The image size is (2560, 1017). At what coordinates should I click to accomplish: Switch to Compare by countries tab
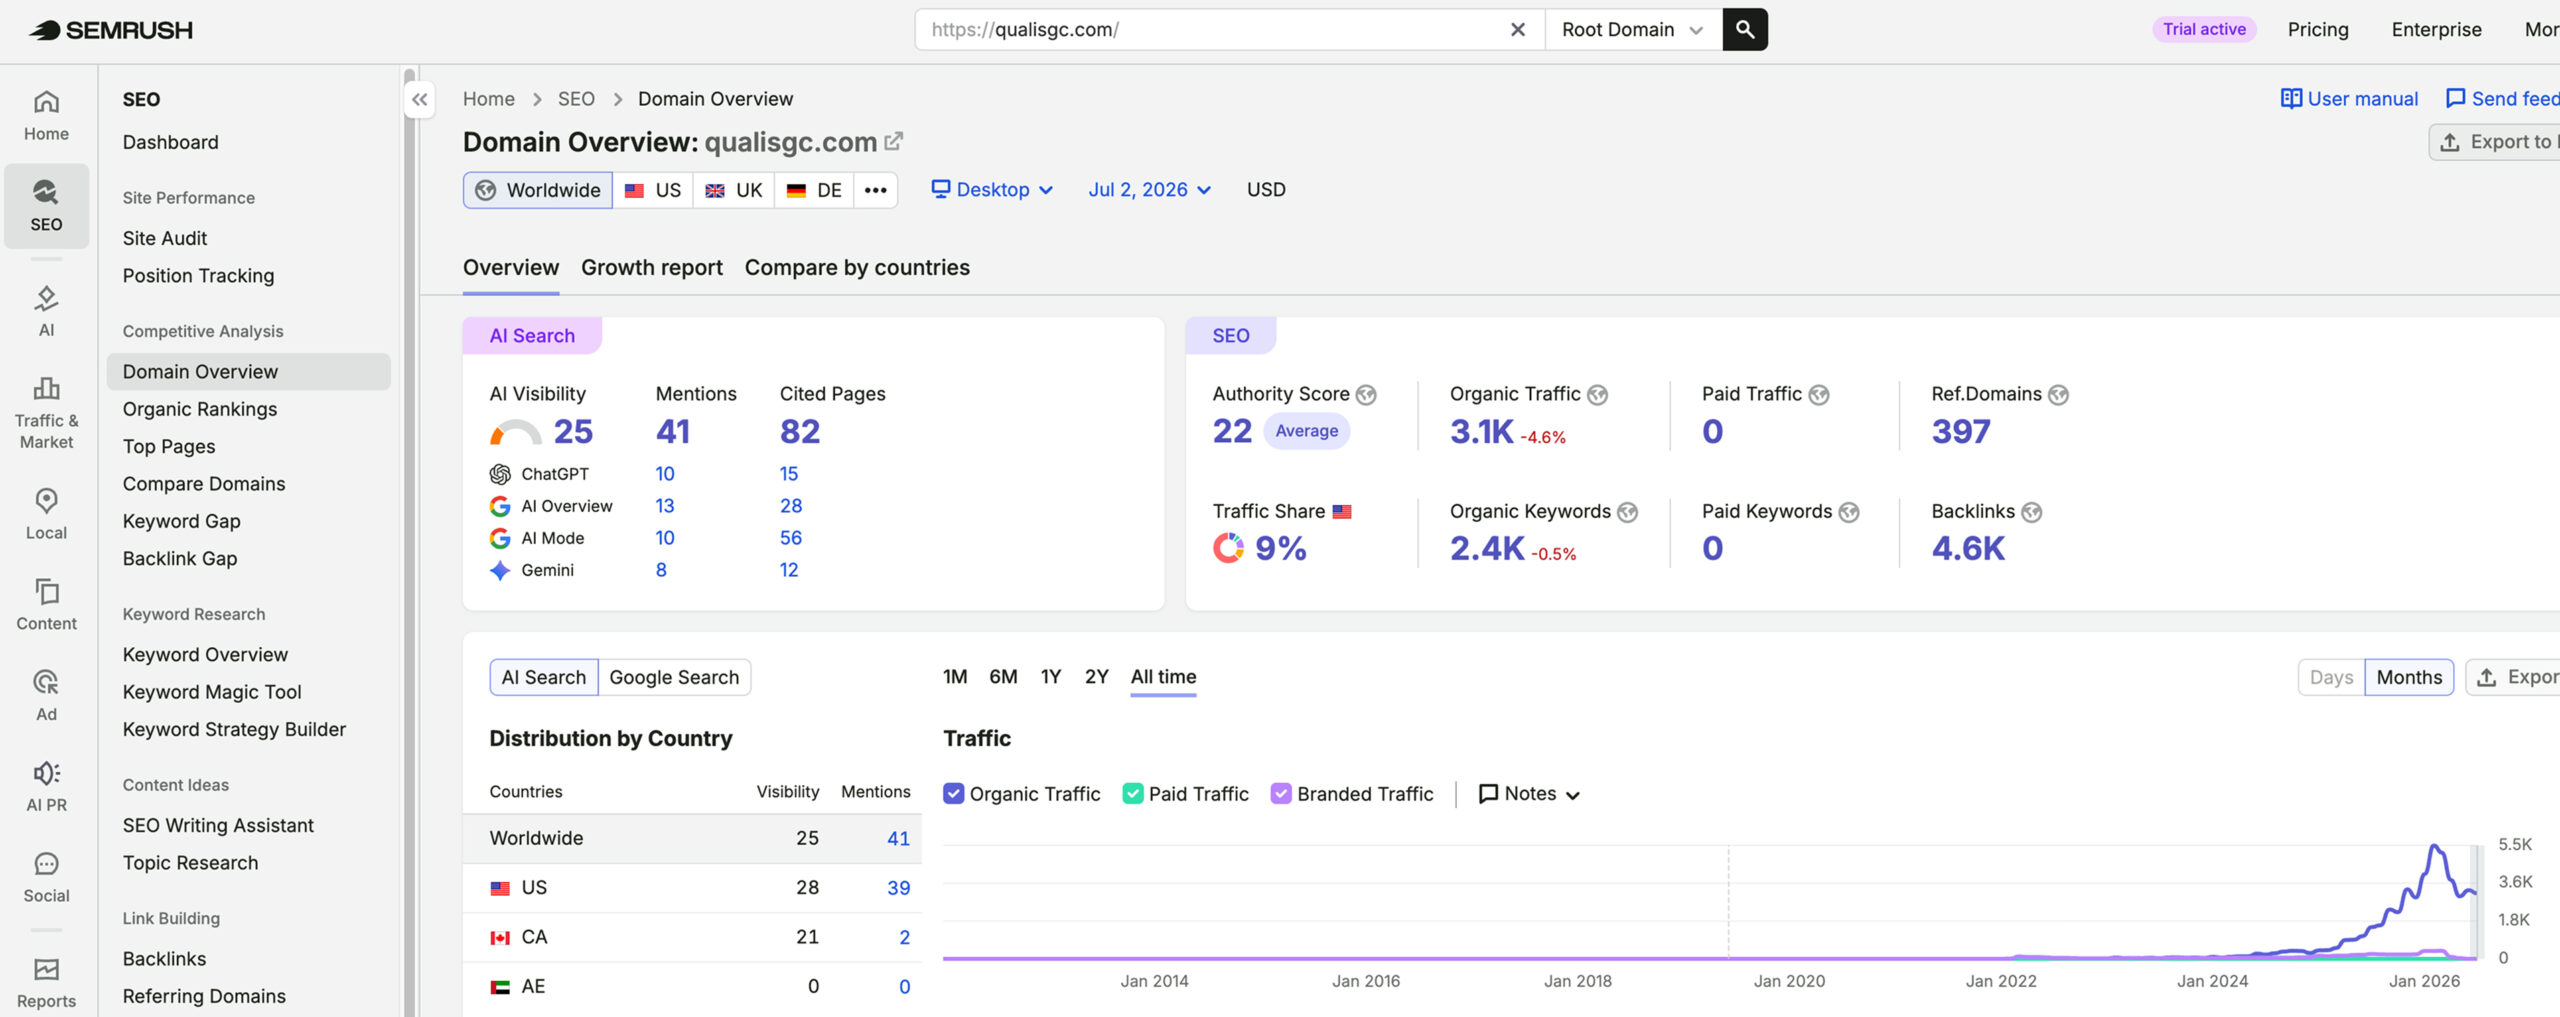point(857,268)
